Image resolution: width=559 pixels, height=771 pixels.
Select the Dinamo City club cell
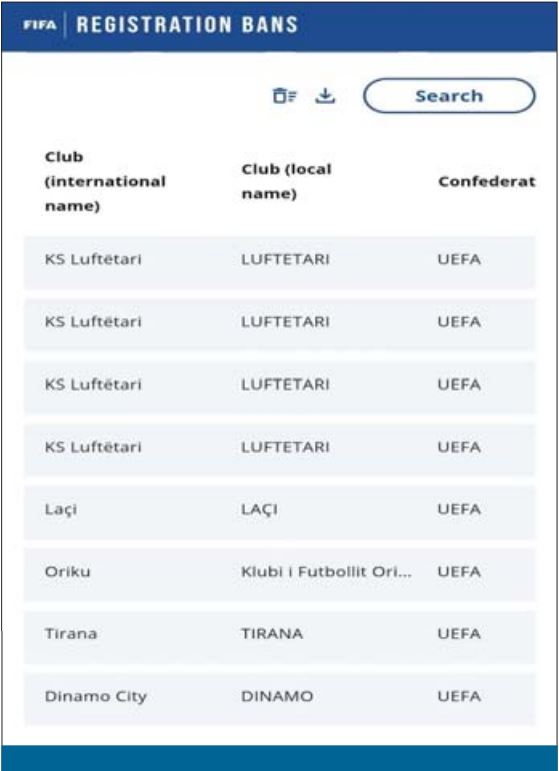point(96,697)
